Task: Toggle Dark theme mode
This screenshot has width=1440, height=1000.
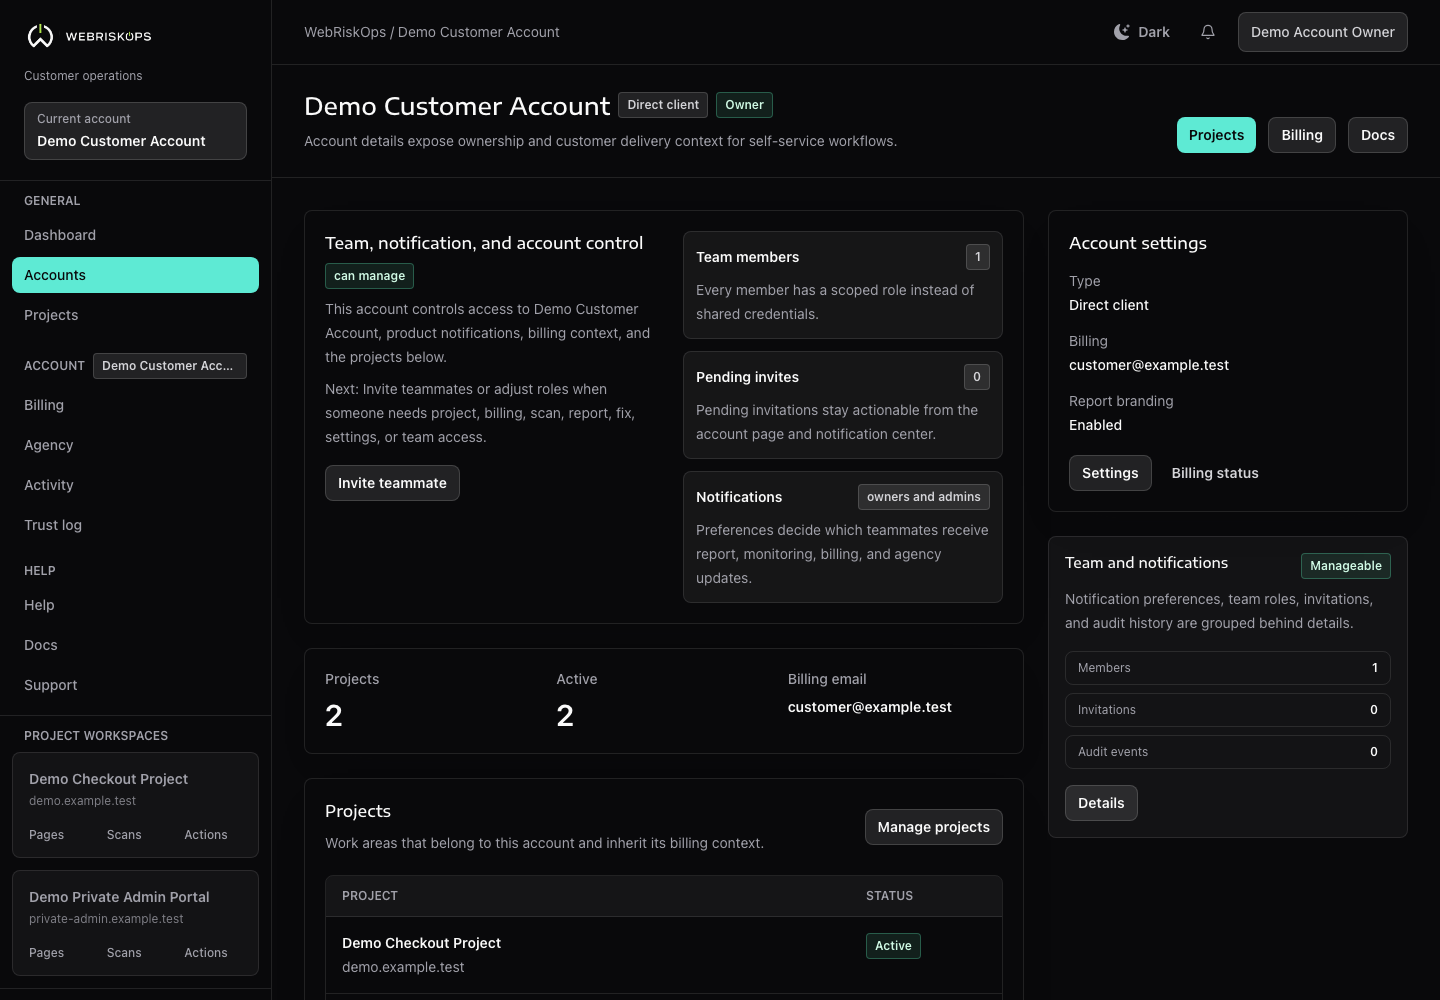Action: point(1141,32)
